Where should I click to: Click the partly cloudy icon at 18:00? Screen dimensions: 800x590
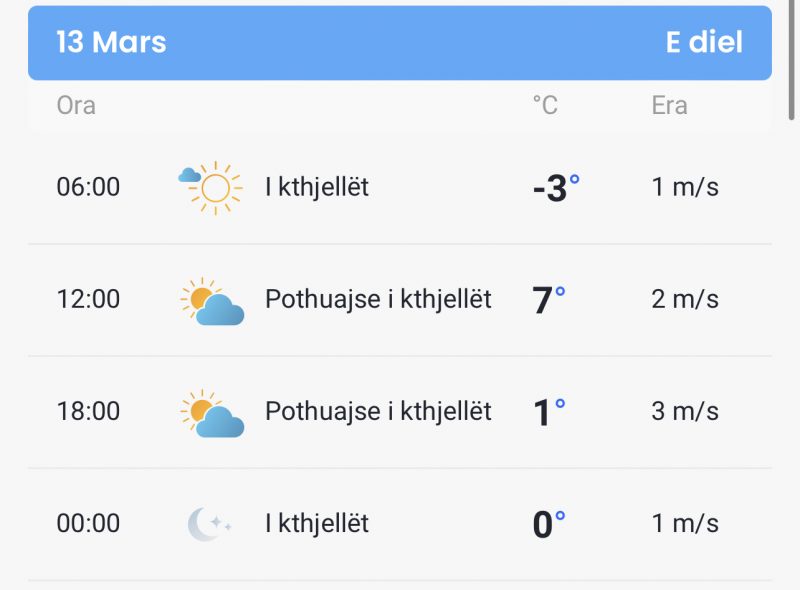(212, 412)
